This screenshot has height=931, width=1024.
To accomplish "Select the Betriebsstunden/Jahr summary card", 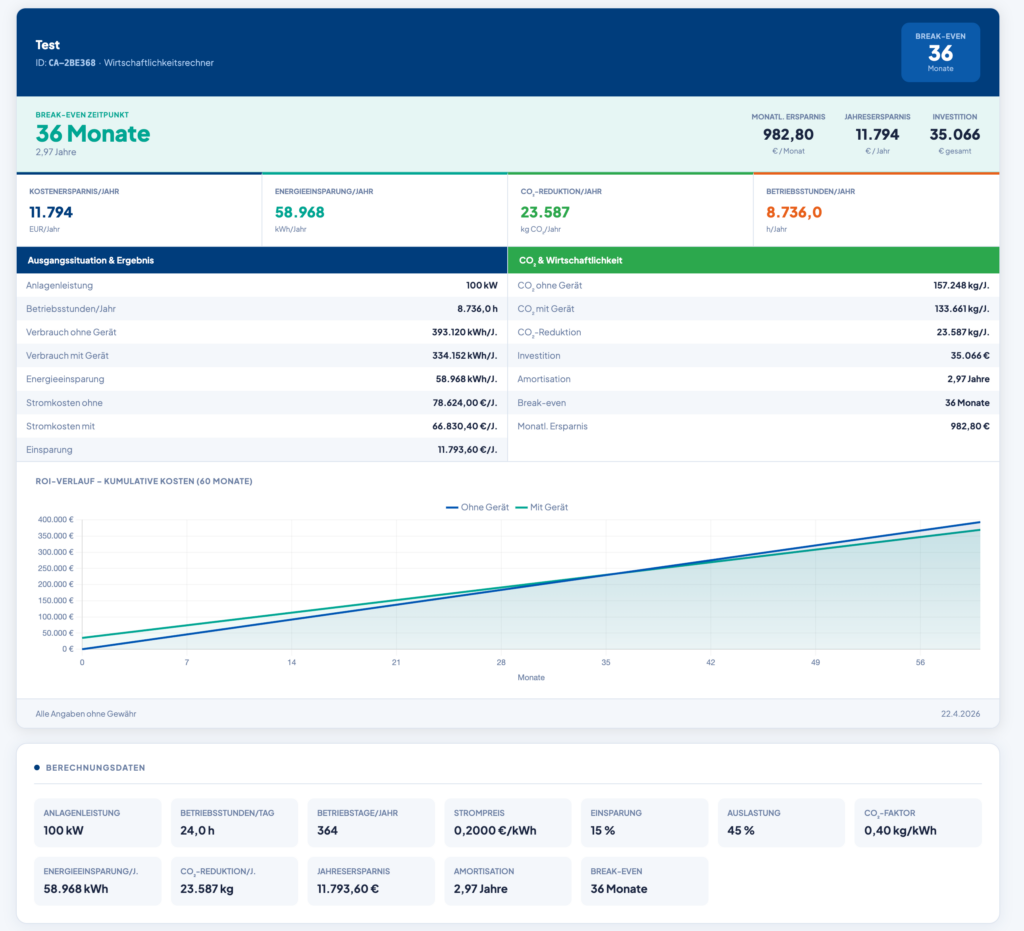I will (876, 210).
